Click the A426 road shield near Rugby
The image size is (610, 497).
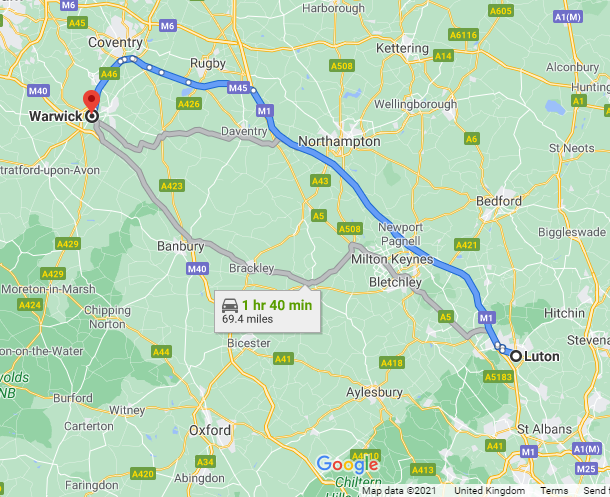(x=189, y=104)
